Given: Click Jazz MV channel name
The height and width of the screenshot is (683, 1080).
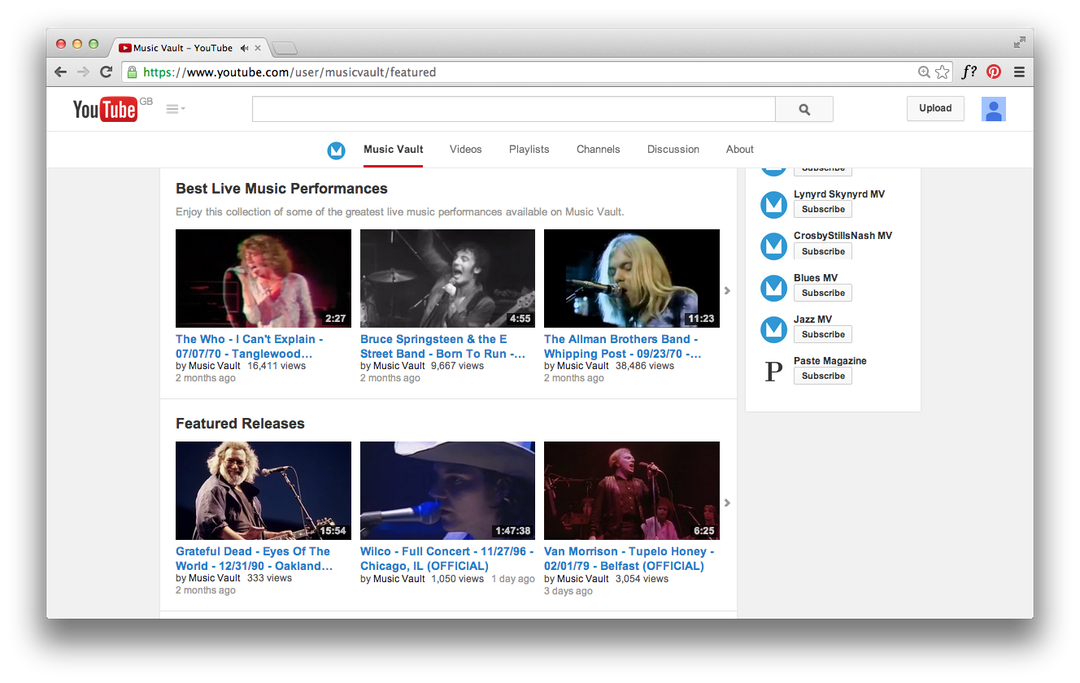Looking at the screenshot, I should click(x=813, y=319).
